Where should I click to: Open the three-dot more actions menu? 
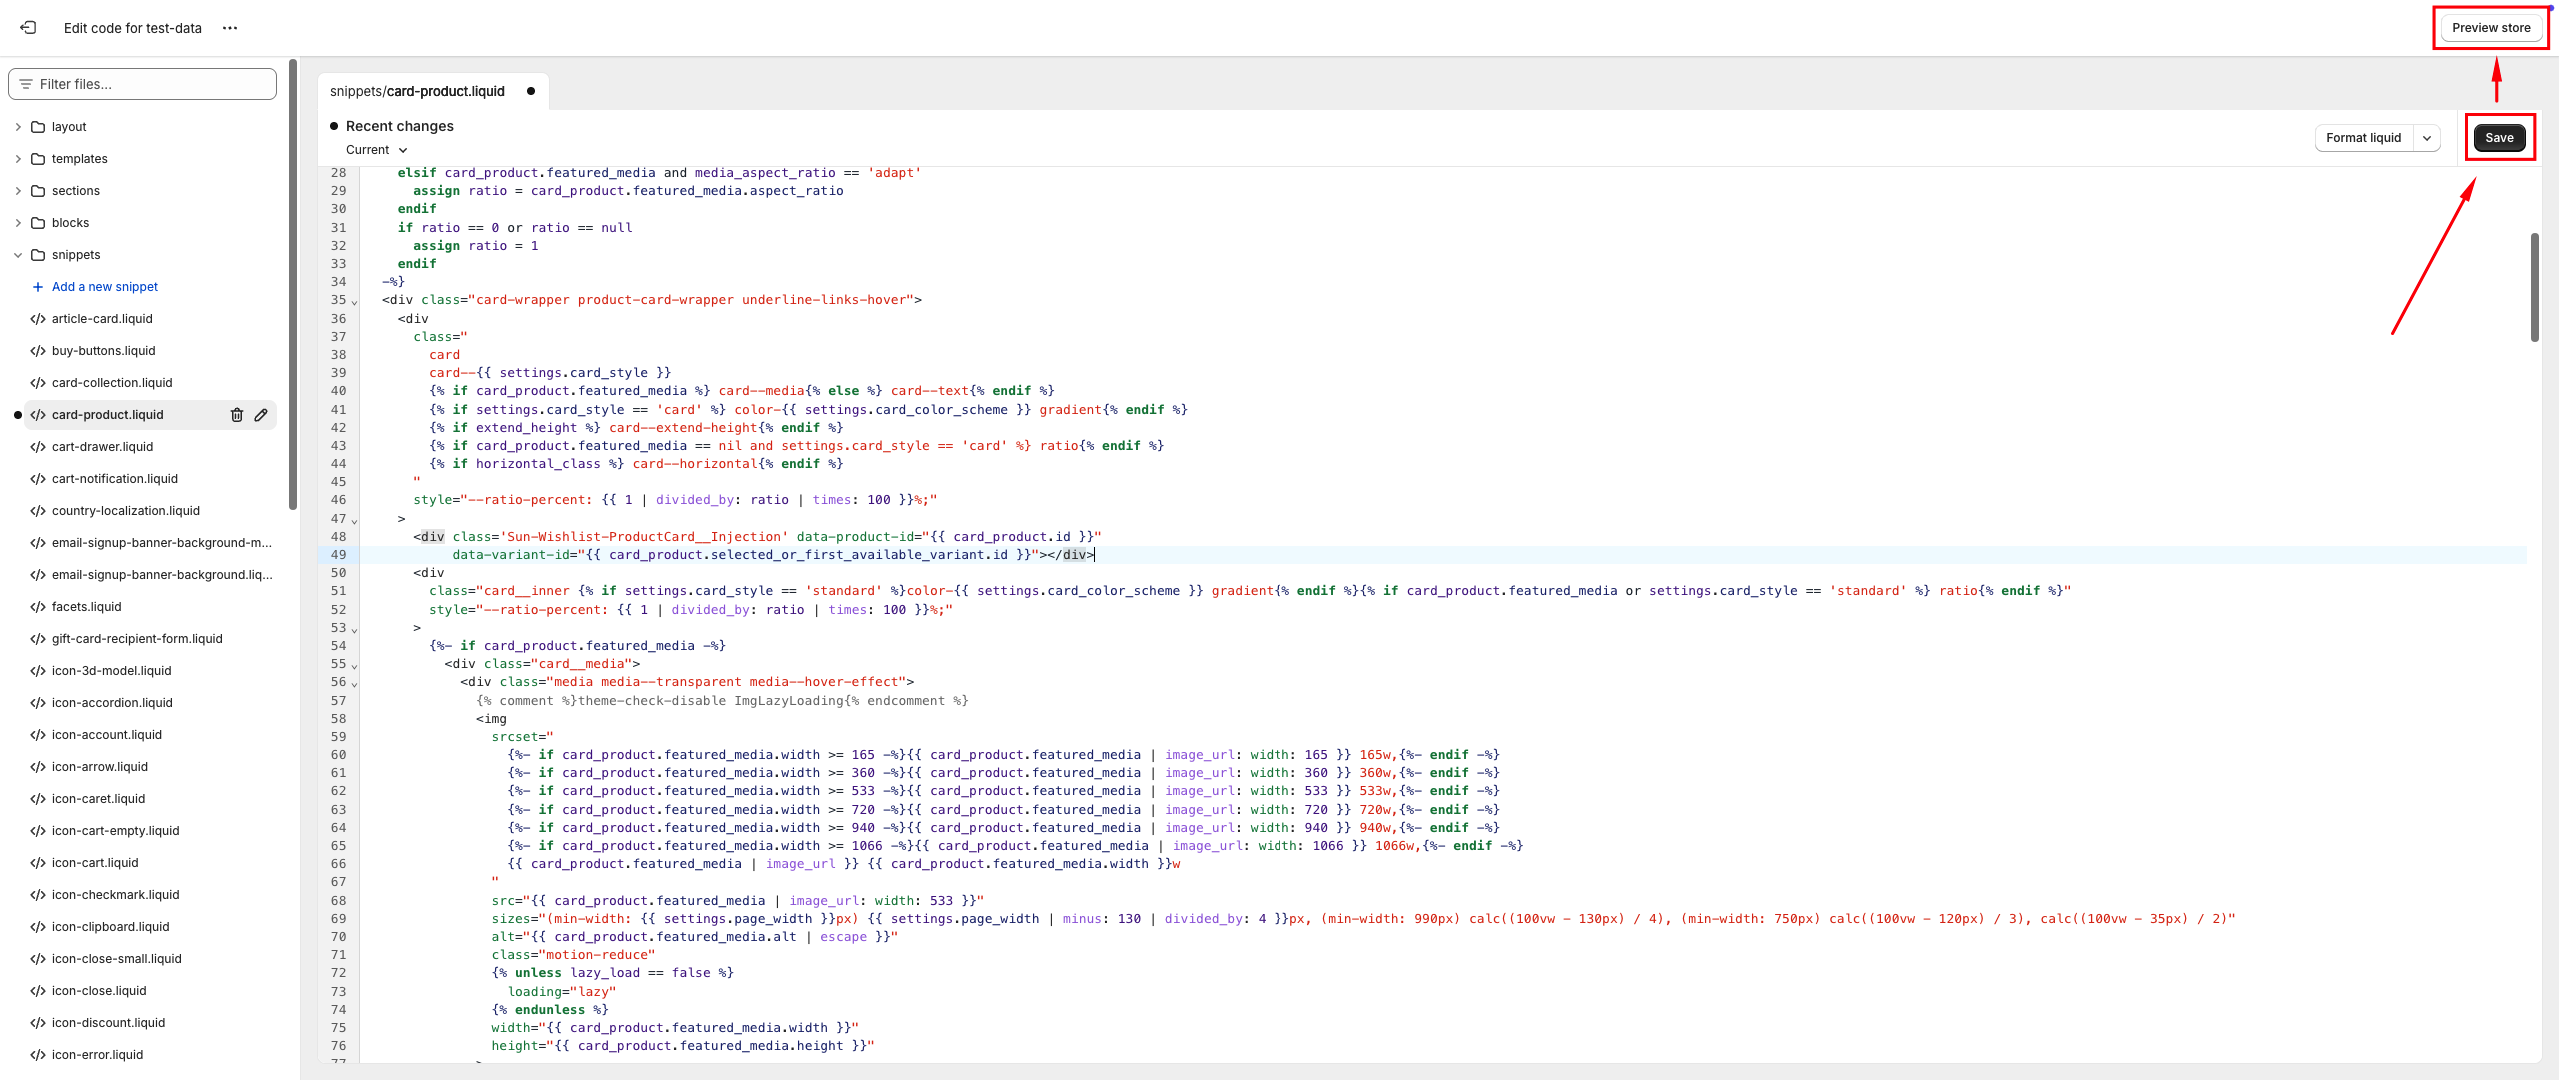[x=230, y=28]
